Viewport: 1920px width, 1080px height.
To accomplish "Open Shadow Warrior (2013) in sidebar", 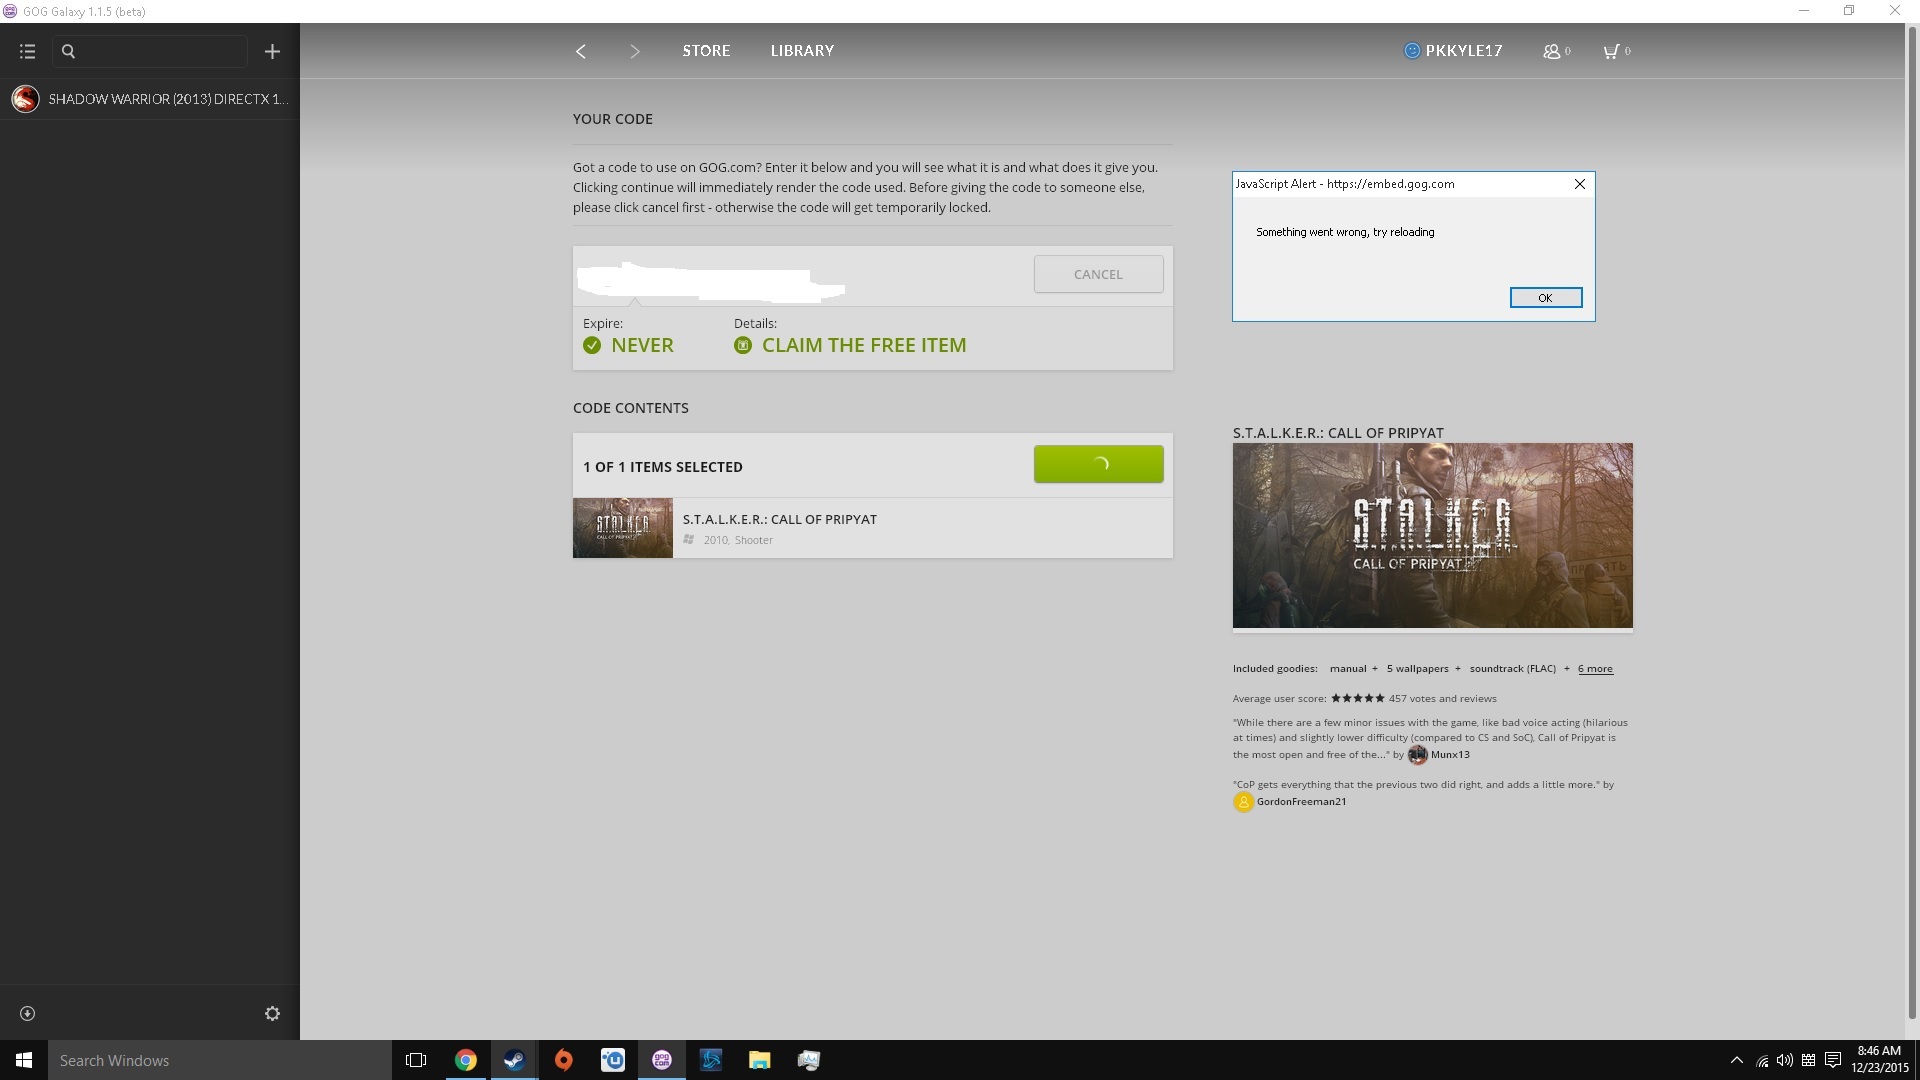I will (150, 99).
